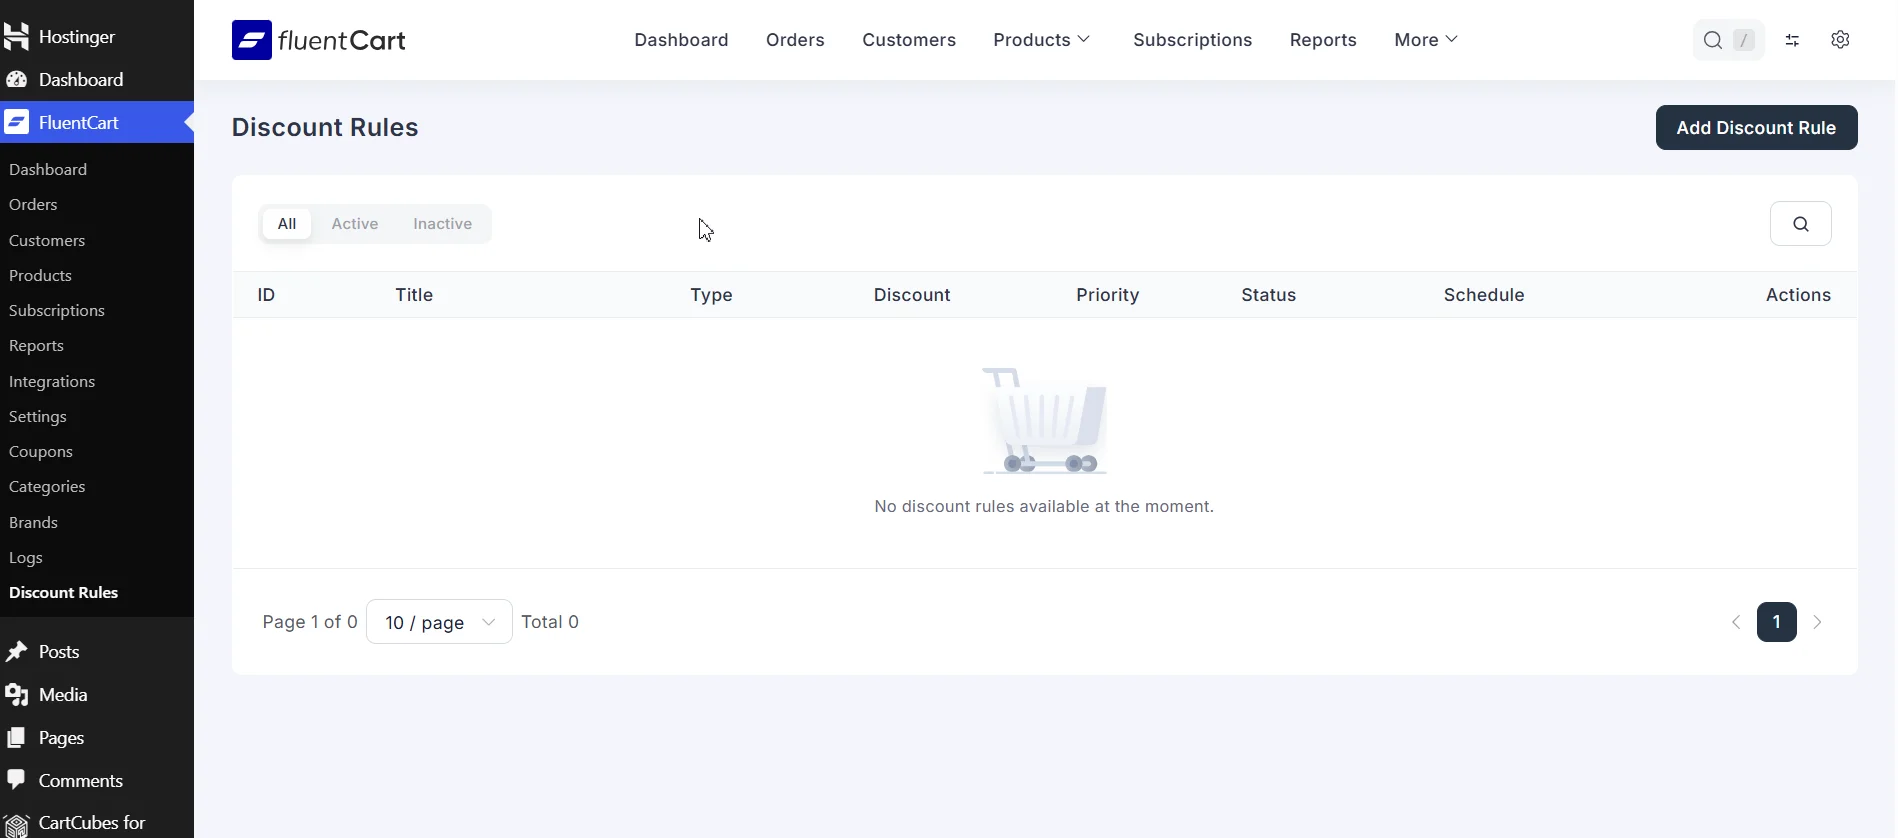Expand the Products dropdown in top nav

(1042, 40)
